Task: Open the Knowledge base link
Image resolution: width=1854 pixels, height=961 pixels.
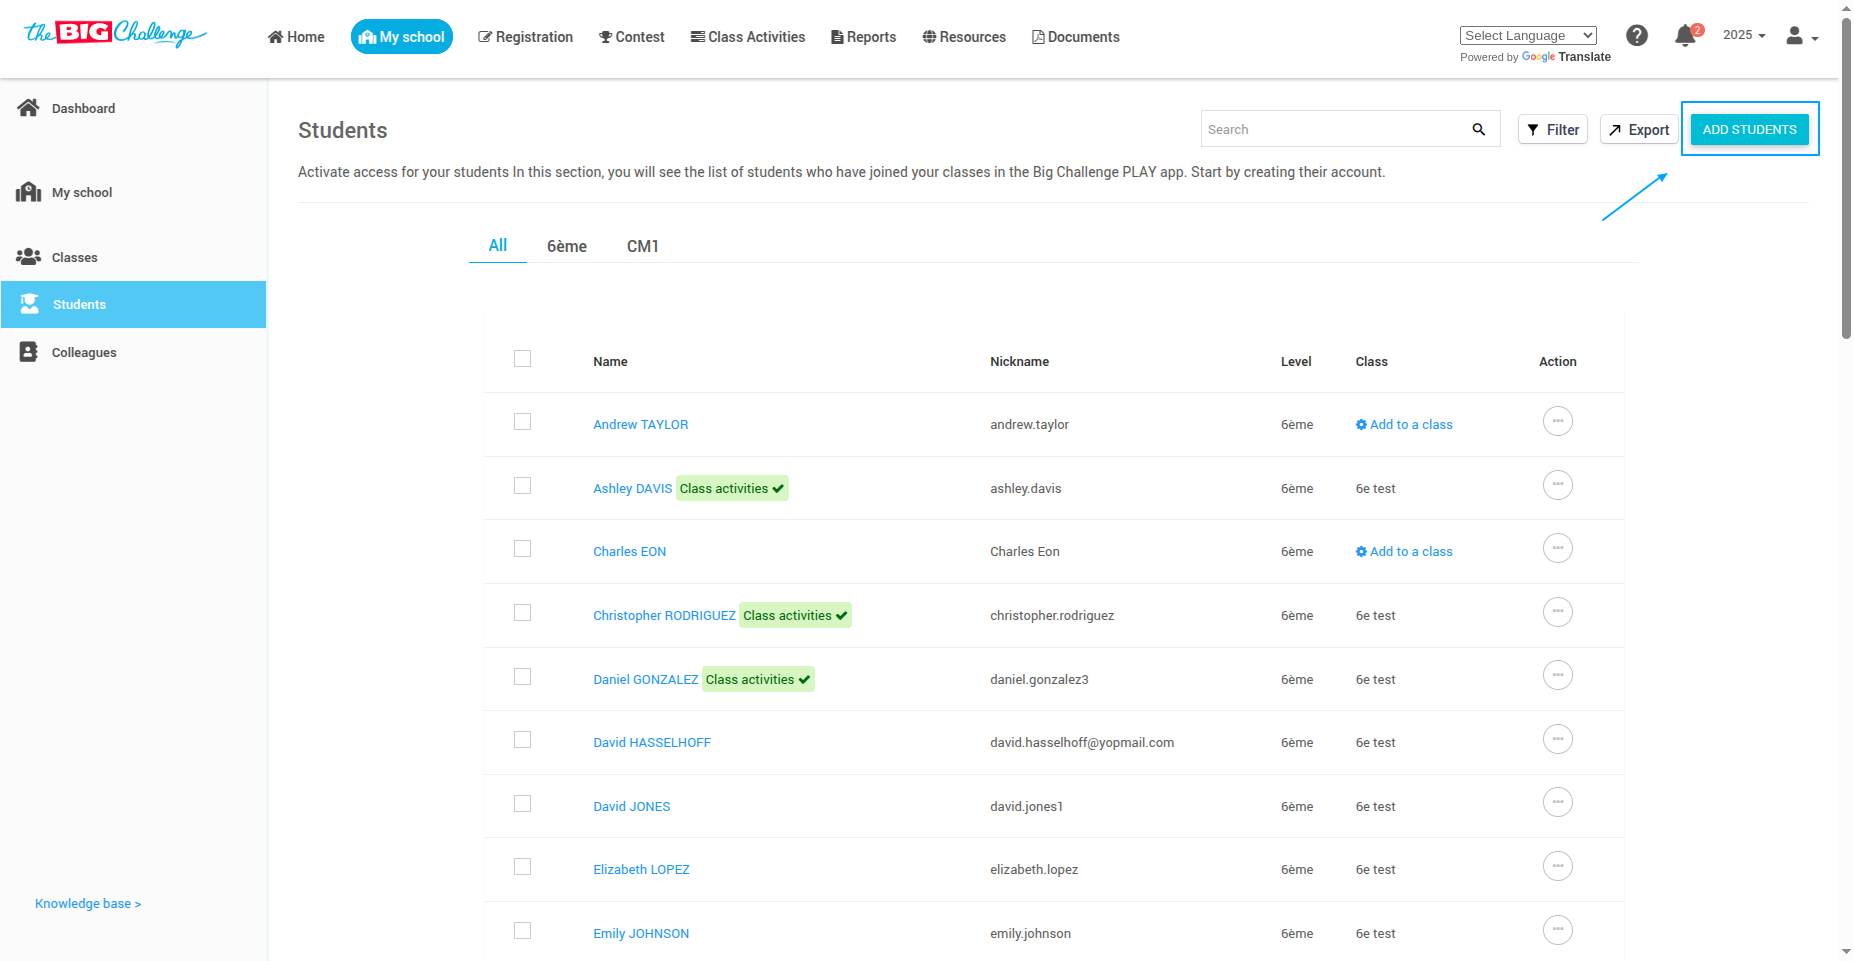Action: pos(88,904)
